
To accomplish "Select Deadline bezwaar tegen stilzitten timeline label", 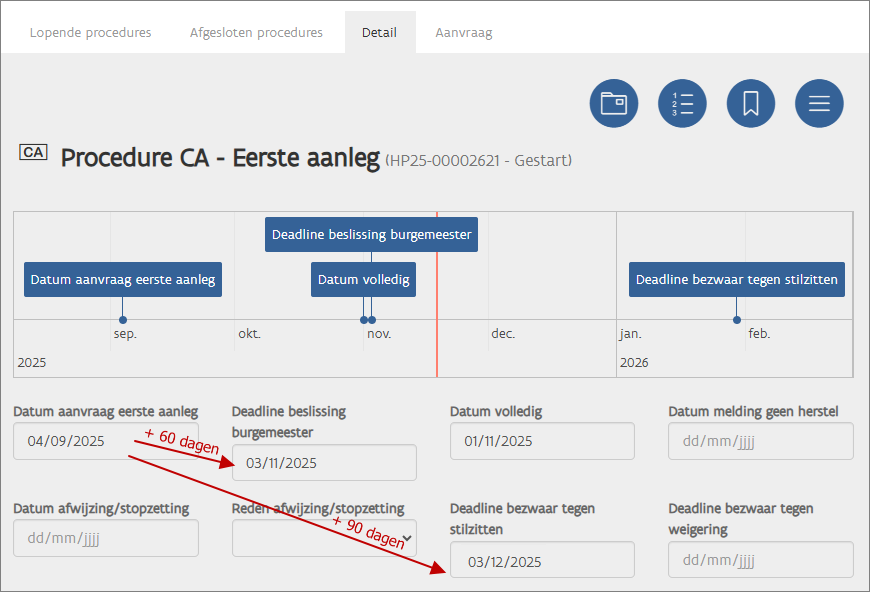I will [736, 280].
